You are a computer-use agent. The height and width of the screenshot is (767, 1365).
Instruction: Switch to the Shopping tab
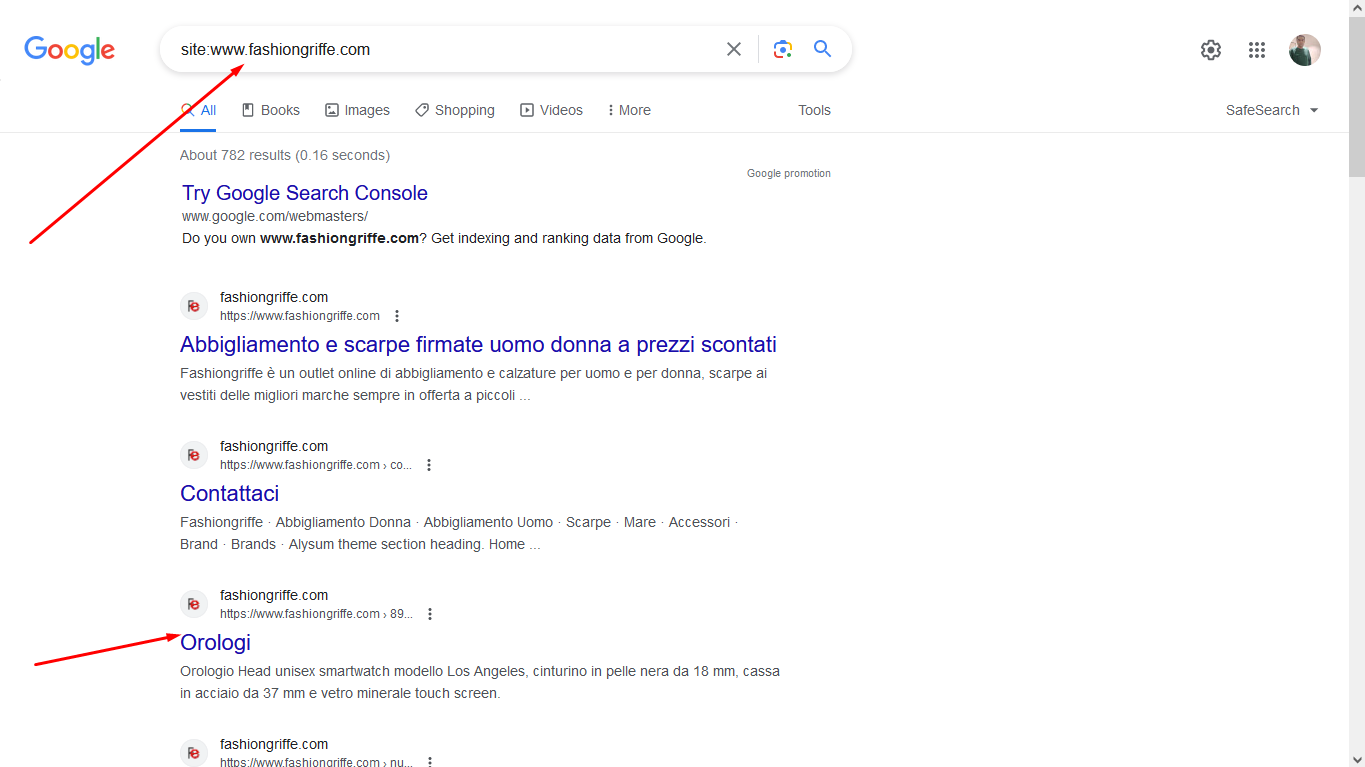[x=455, y=110]
